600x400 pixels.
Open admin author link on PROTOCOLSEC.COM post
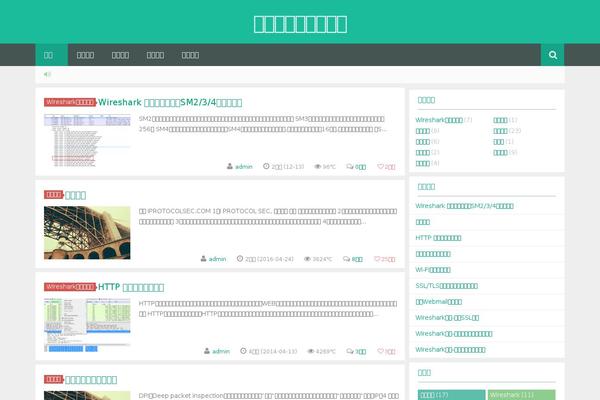tap(217, 259)
